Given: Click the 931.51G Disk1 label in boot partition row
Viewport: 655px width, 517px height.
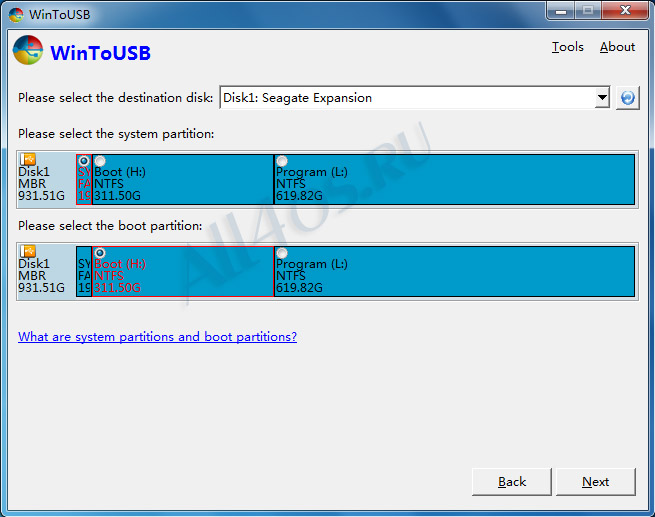Looking at the screenshot, I should [x=41, y=287].
